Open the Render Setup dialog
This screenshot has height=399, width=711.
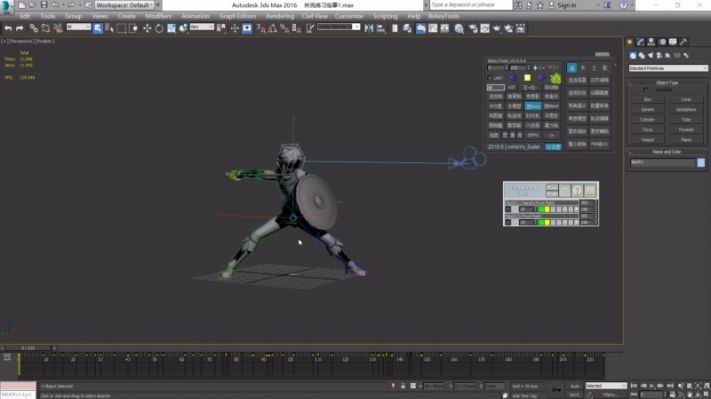tap(473, 28)
